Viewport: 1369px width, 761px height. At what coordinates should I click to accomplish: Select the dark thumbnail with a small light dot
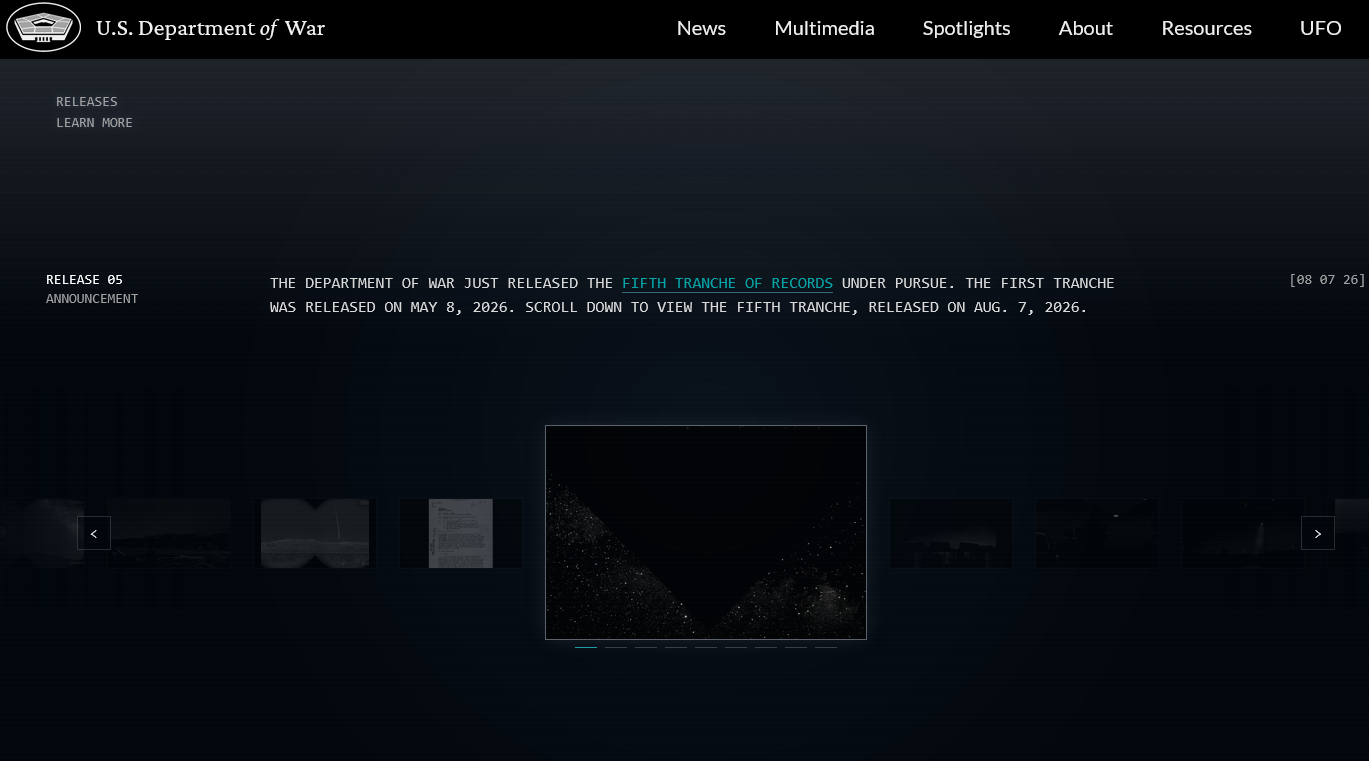(x=1096, y=533)
